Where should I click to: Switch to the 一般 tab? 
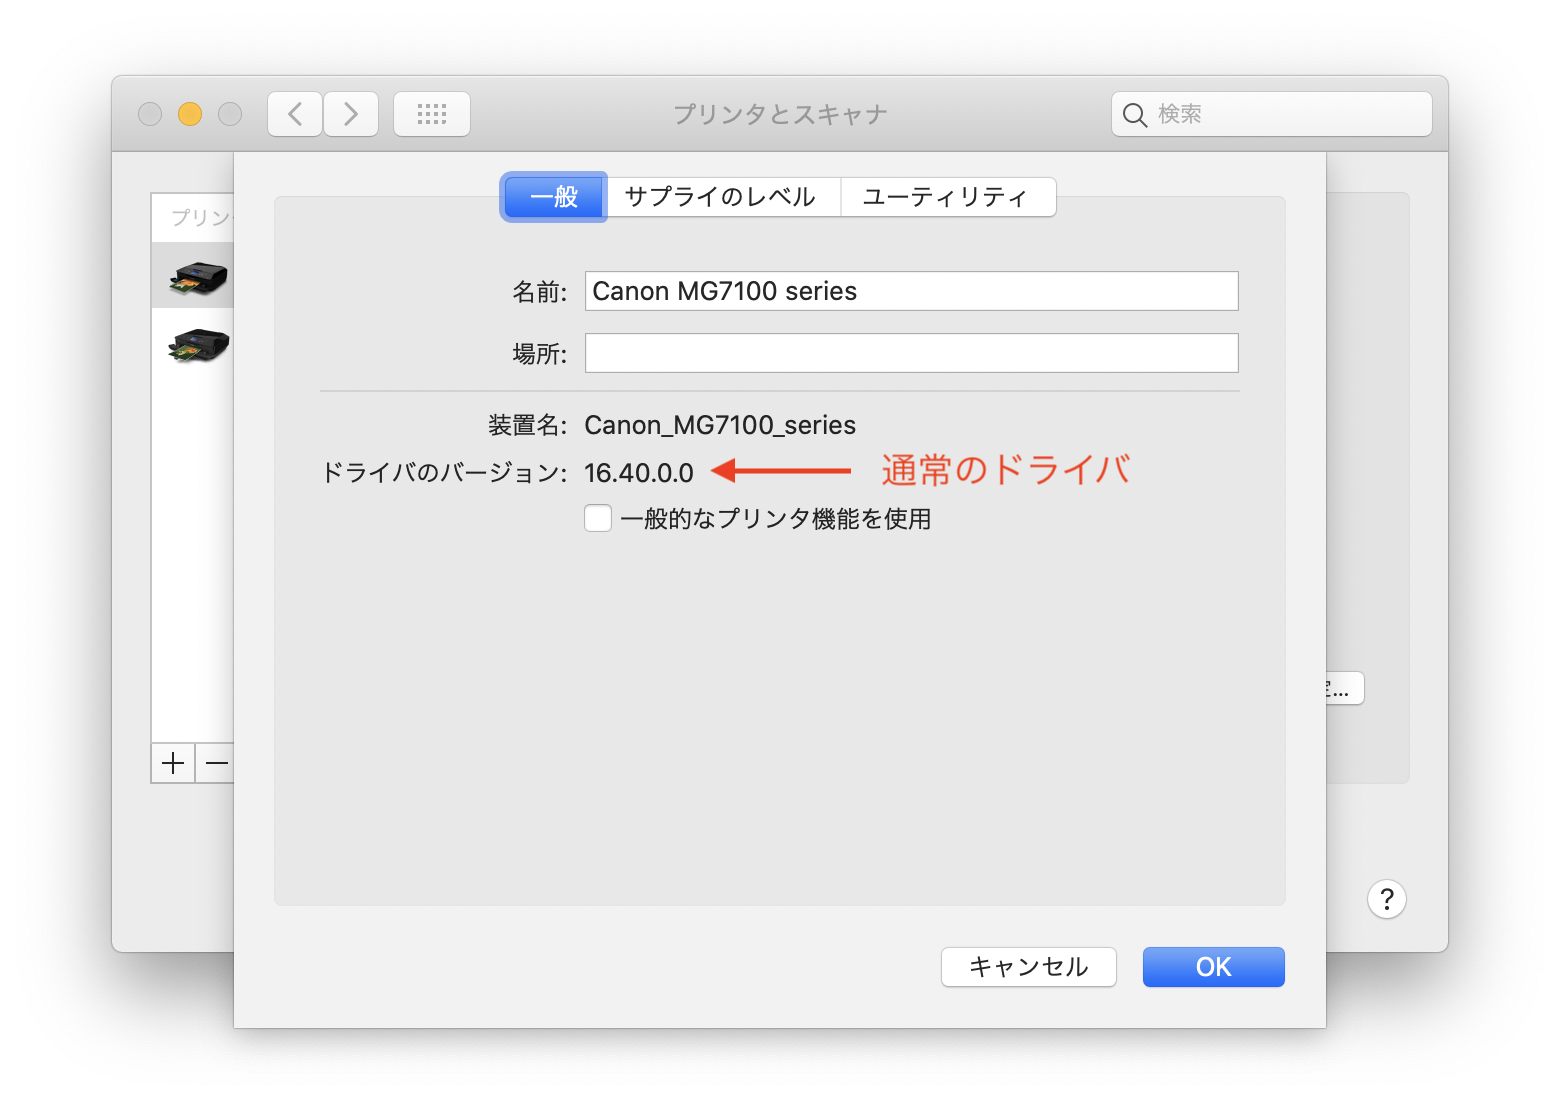coord(554,197)
